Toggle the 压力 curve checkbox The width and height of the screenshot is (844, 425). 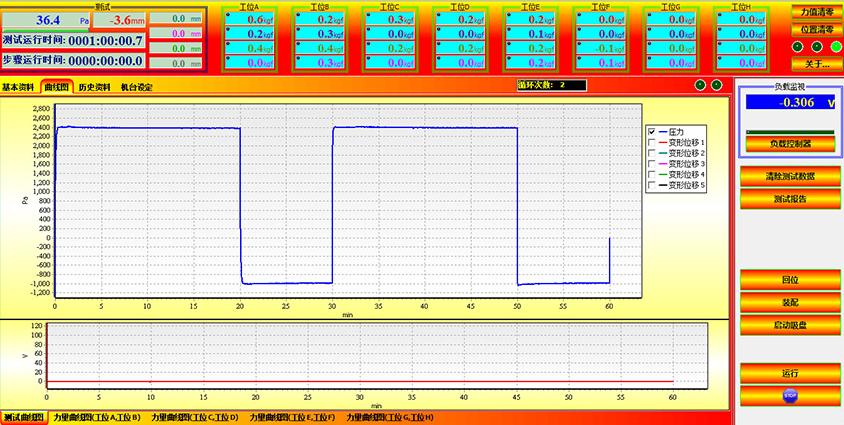coord(652,132)
